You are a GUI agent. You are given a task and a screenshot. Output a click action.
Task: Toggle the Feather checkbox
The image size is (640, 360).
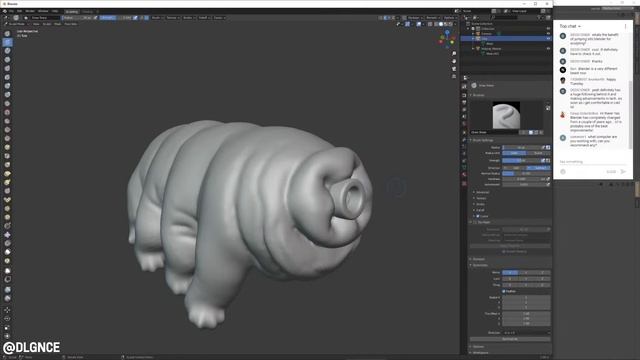coord(504,291)
